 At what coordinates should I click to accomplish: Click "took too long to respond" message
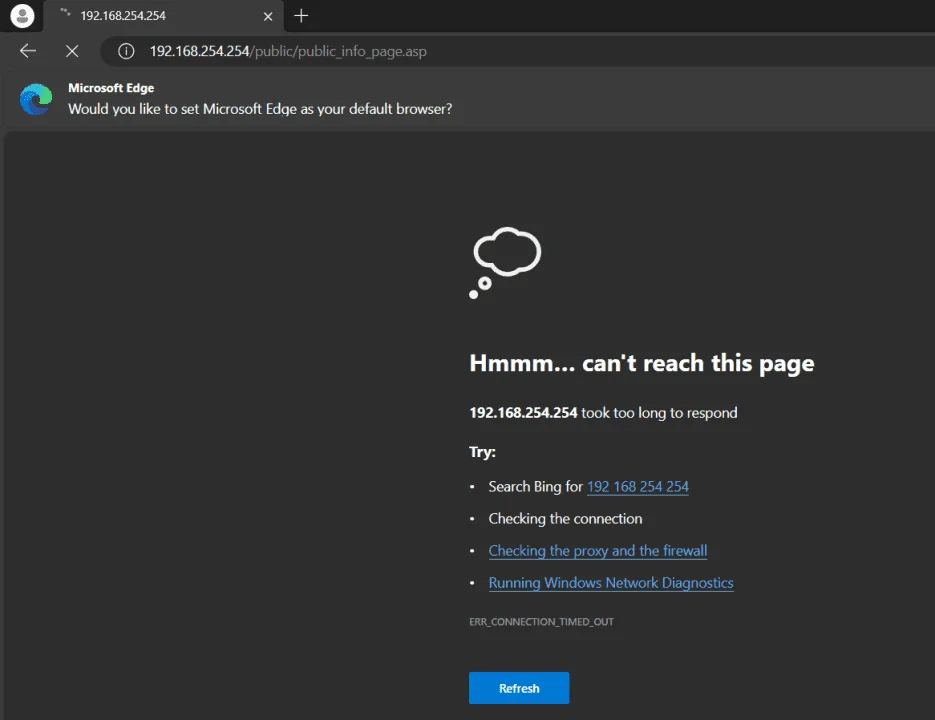coord(659,413)
